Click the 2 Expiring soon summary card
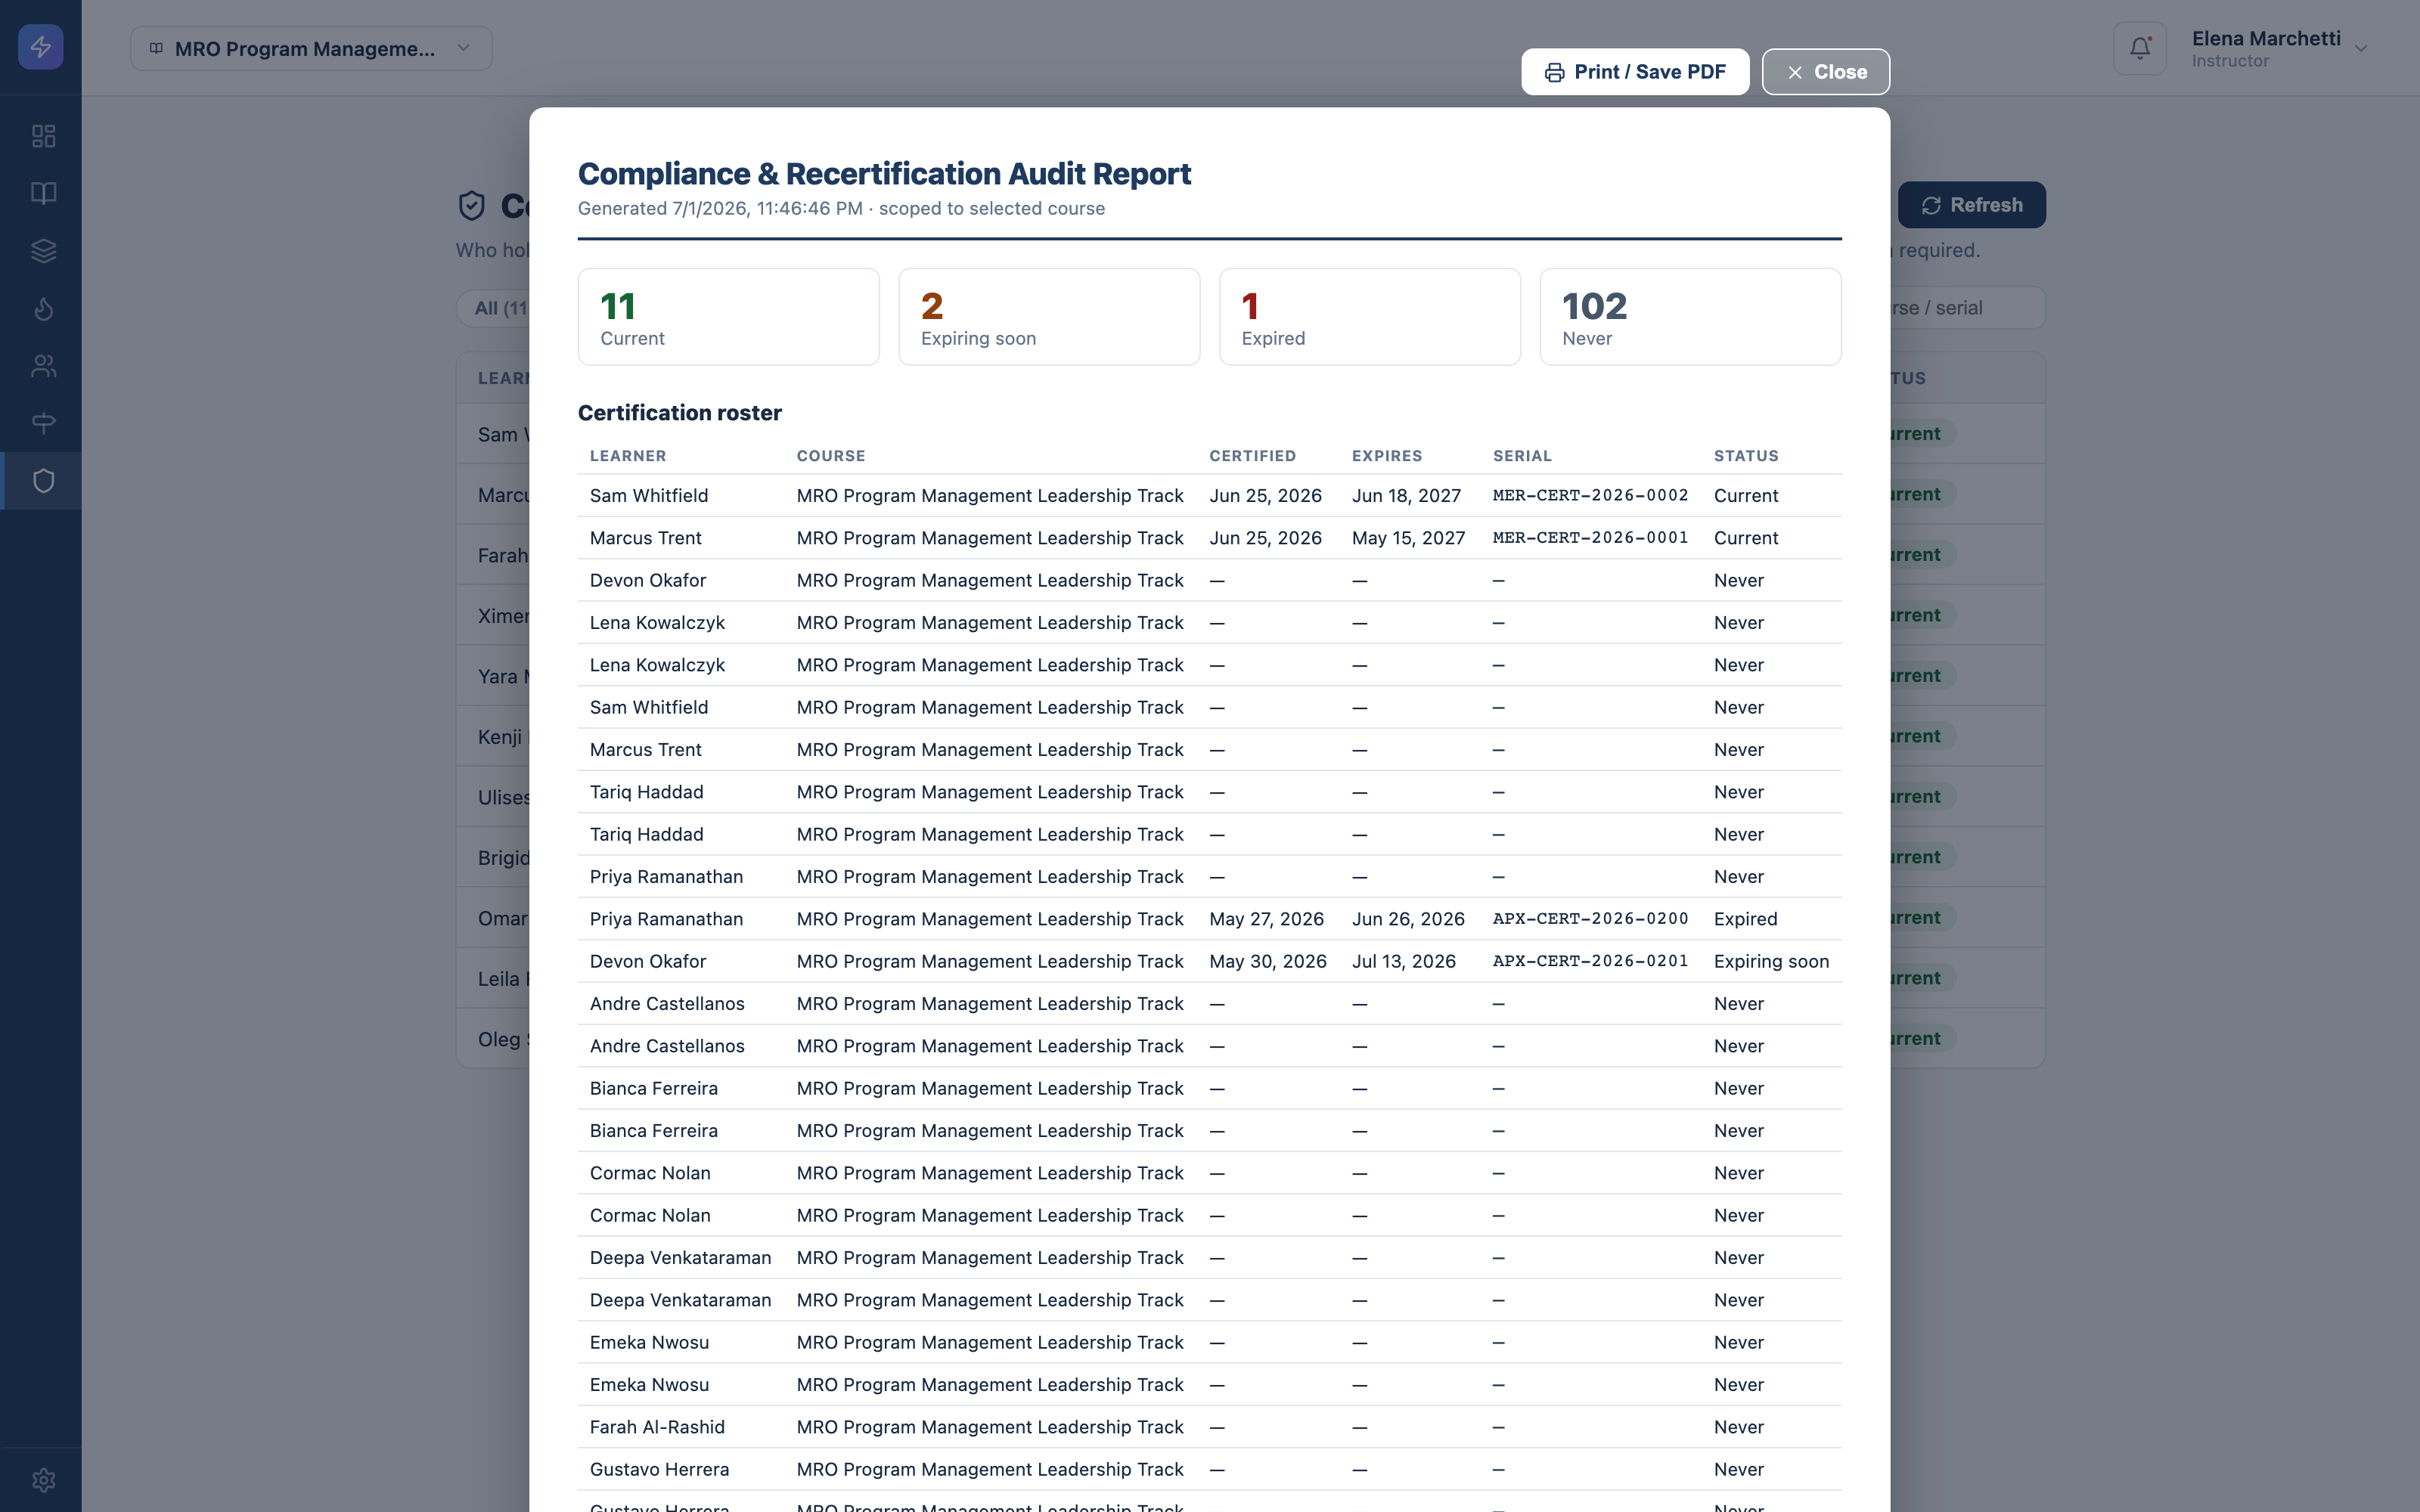Screen dimensions: 2420x1512 coord(1049,317)
